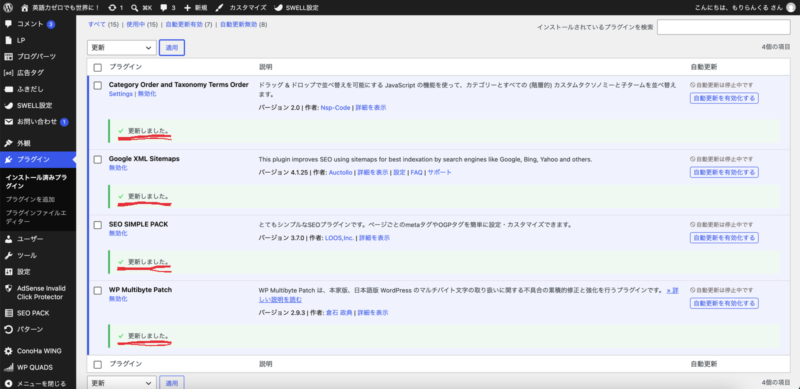Click the WP QUADS chart icon
The image size is (800, 389).
pyautogui.click(x=8, y=367)
